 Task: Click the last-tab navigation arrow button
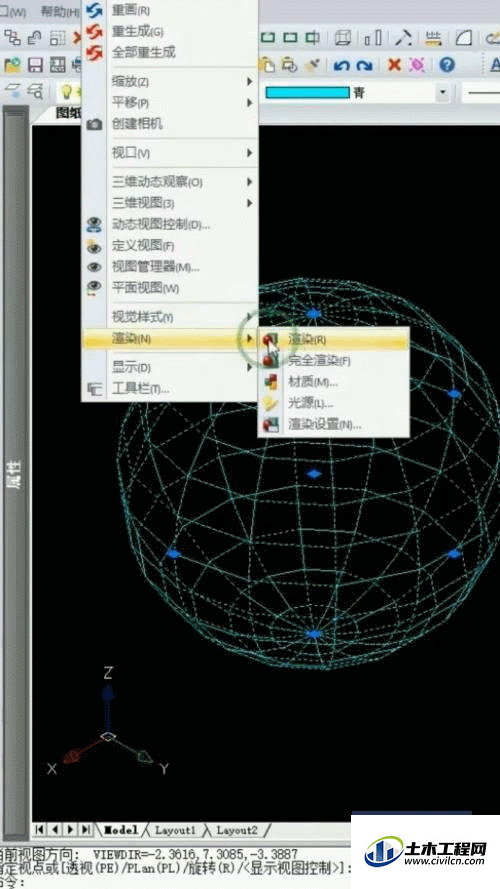point(86,829)
